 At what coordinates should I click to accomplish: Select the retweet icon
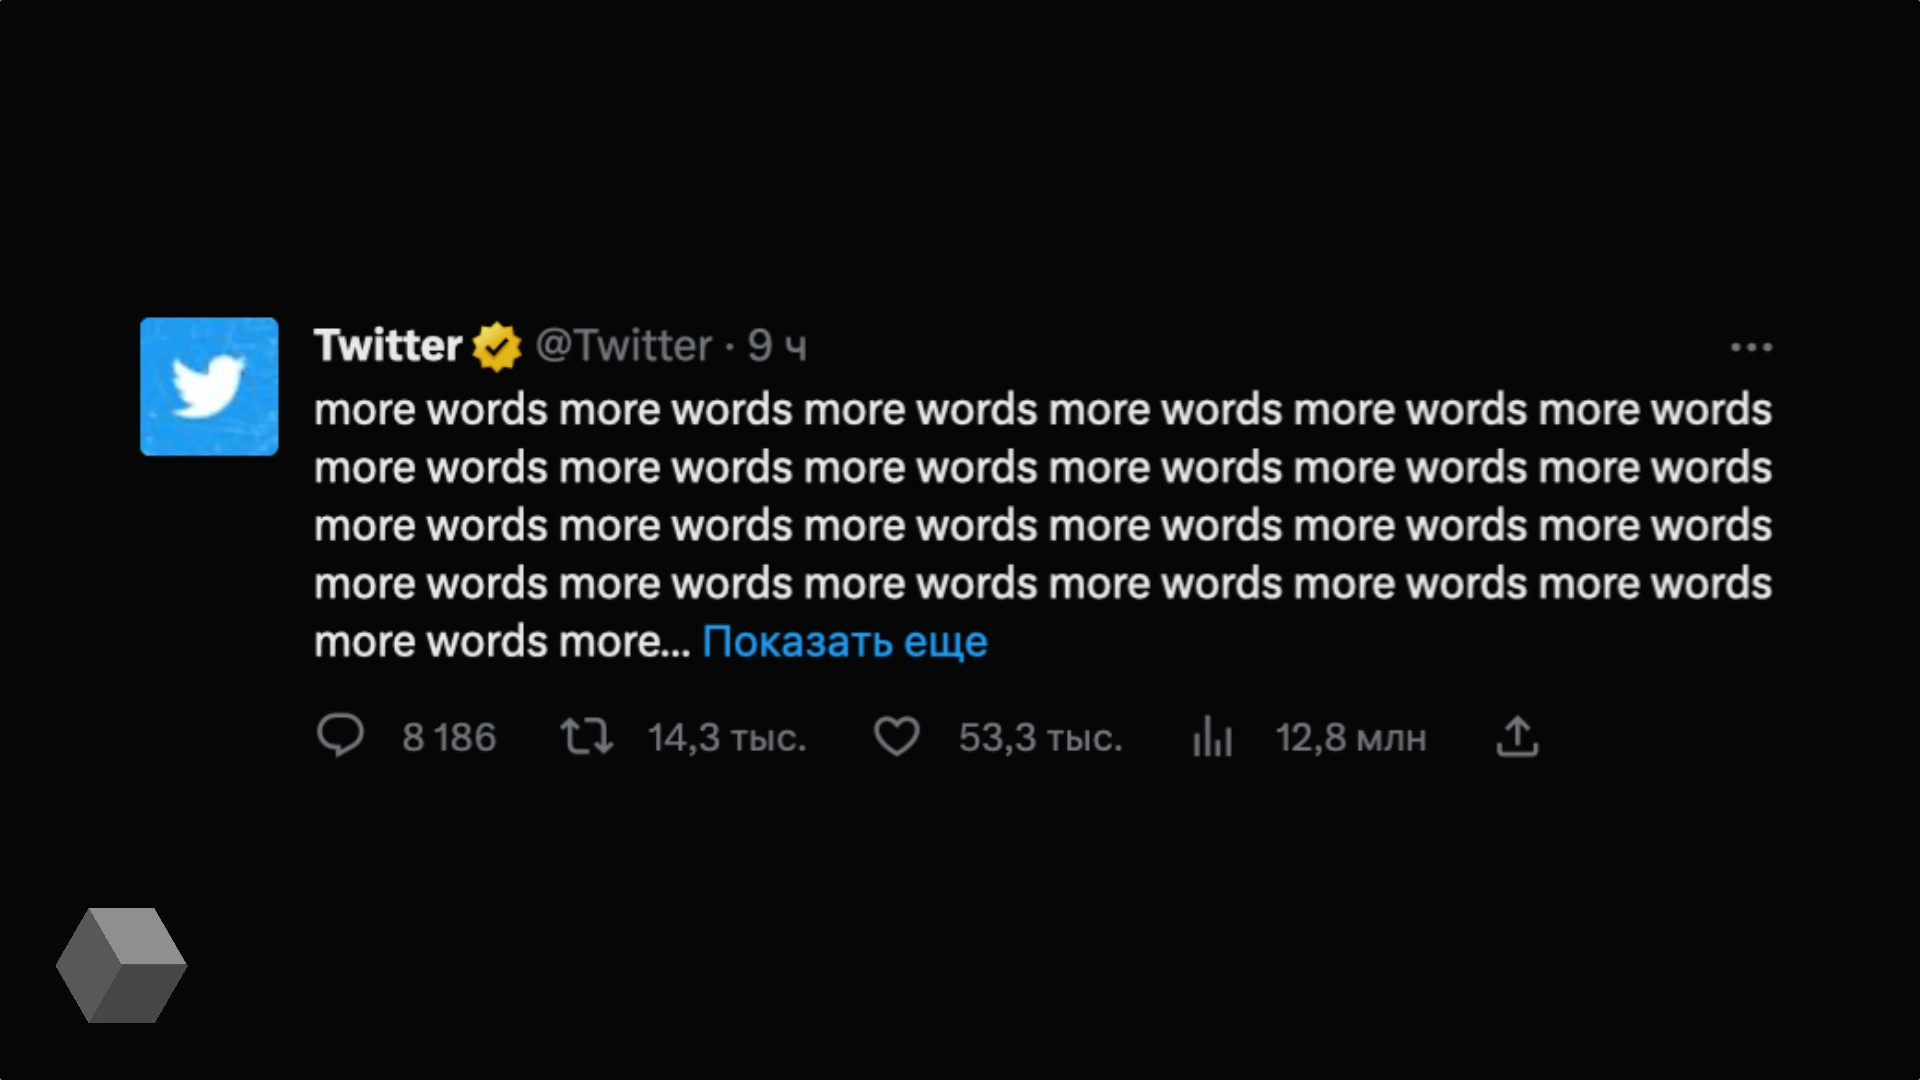(x=586, y=737)
